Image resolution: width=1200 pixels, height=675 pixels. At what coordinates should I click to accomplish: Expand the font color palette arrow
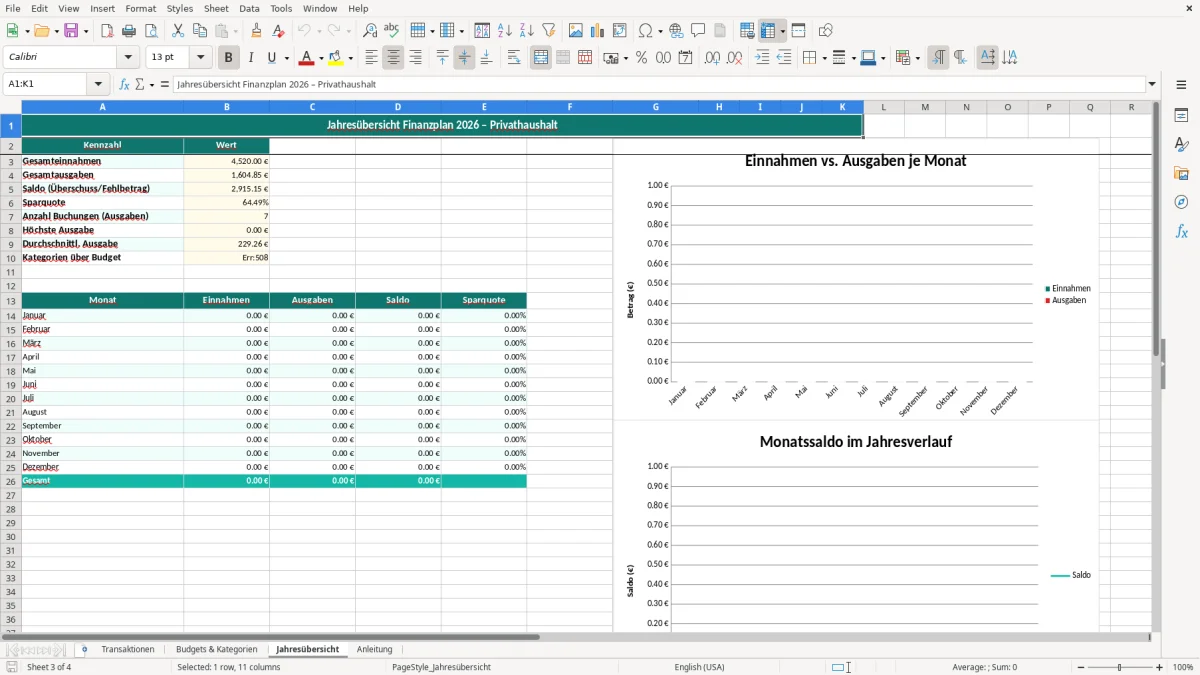pos(321,58)
